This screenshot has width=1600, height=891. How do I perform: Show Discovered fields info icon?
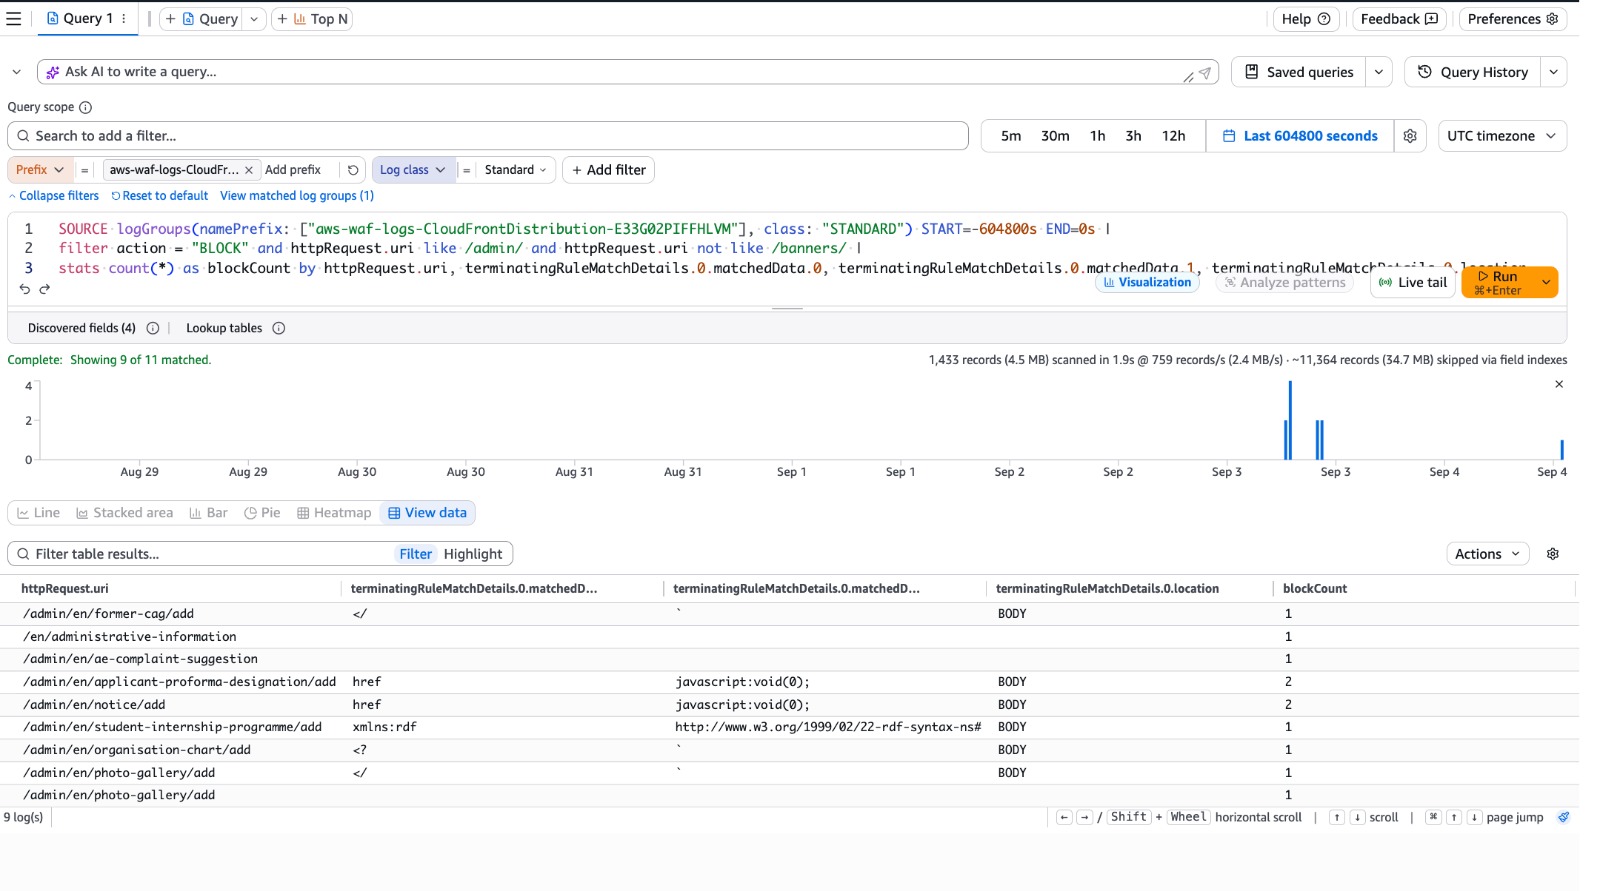pos(153,328)
